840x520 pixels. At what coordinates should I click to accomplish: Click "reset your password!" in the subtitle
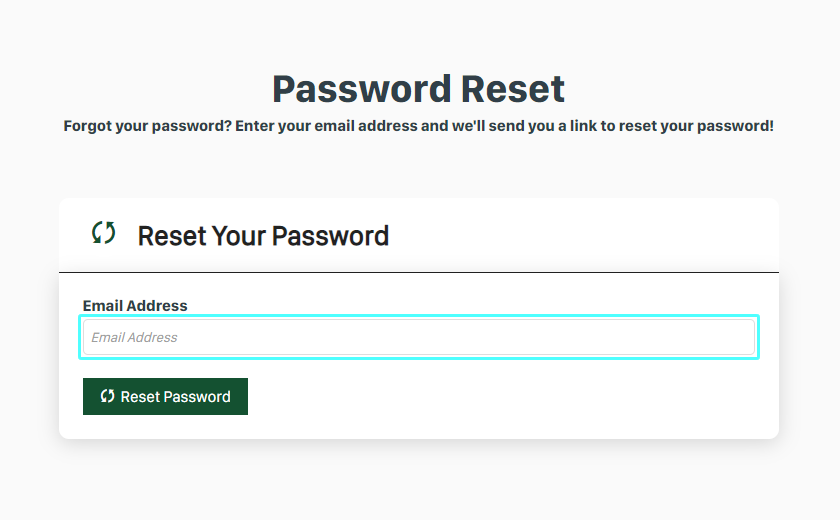696,126
